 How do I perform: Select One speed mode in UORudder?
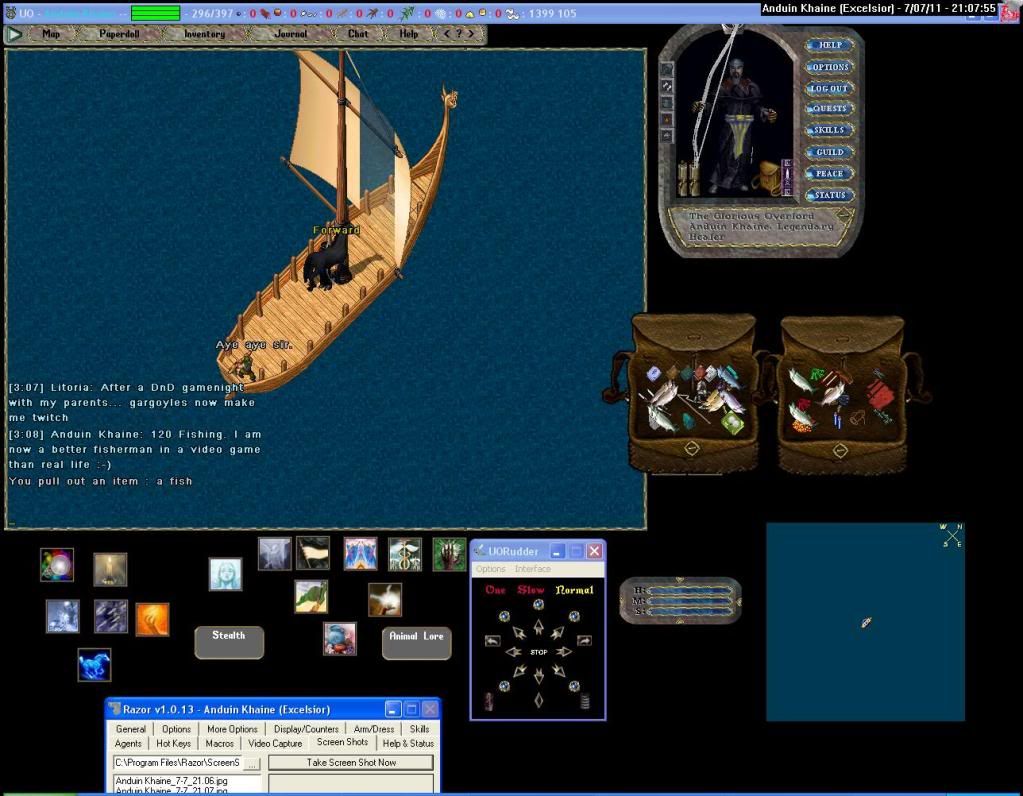(x=495, y=590)
